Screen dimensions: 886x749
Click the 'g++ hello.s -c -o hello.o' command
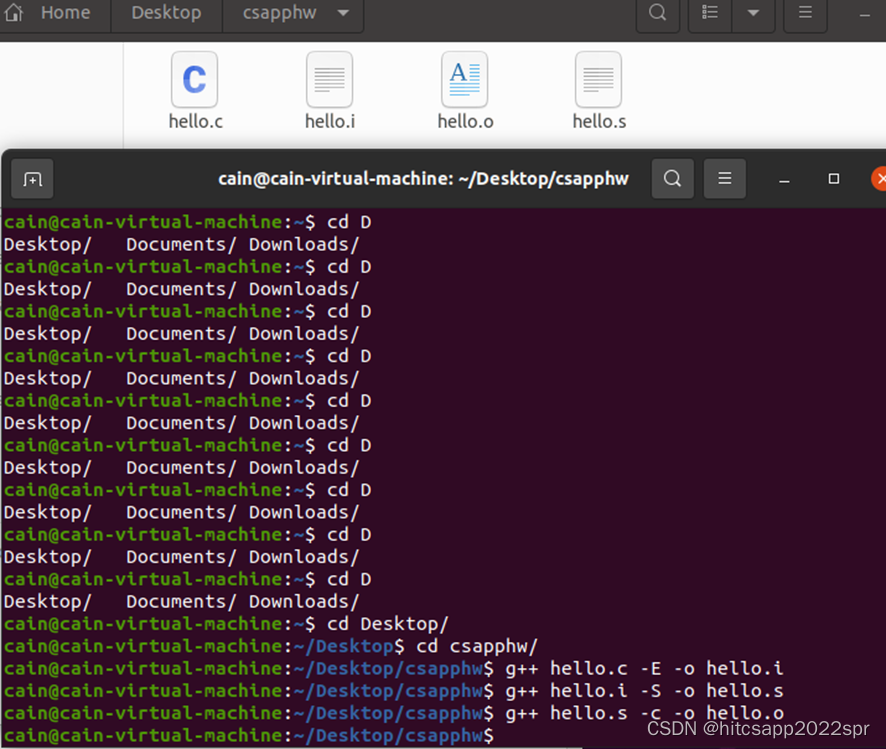[x=644, y=713]
